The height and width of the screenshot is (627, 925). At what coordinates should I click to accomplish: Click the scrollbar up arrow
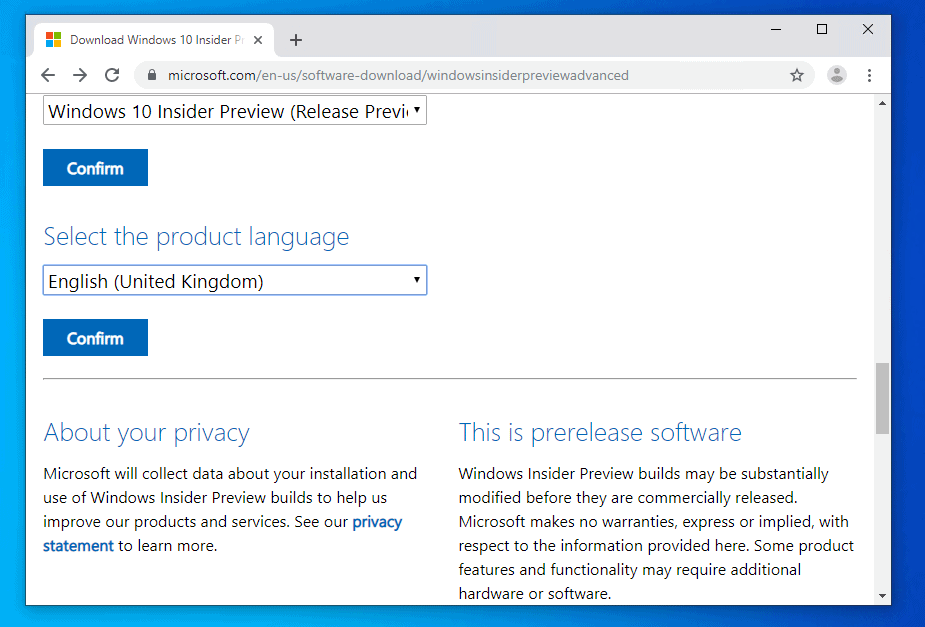tap(882, 103)
